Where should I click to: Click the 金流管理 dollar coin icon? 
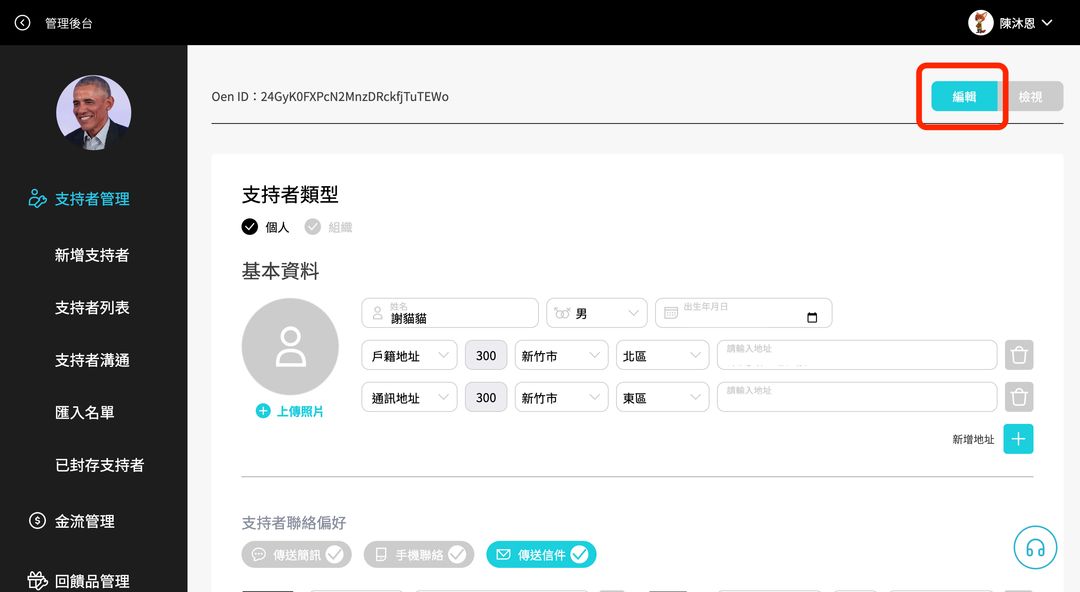(x=37, y=520)
